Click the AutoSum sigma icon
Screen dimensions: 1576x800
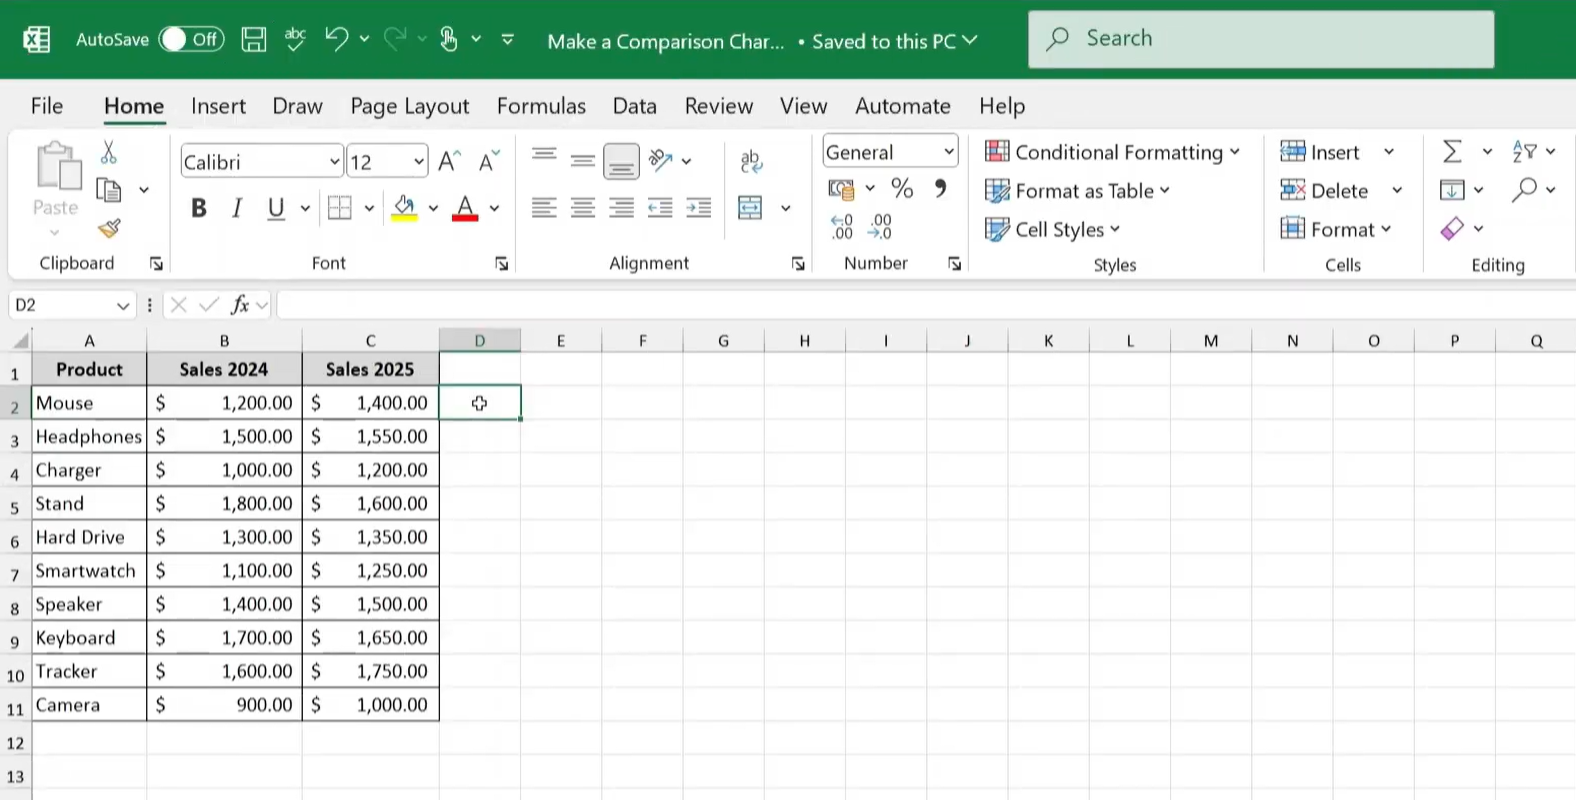[x=1452, y=151]
